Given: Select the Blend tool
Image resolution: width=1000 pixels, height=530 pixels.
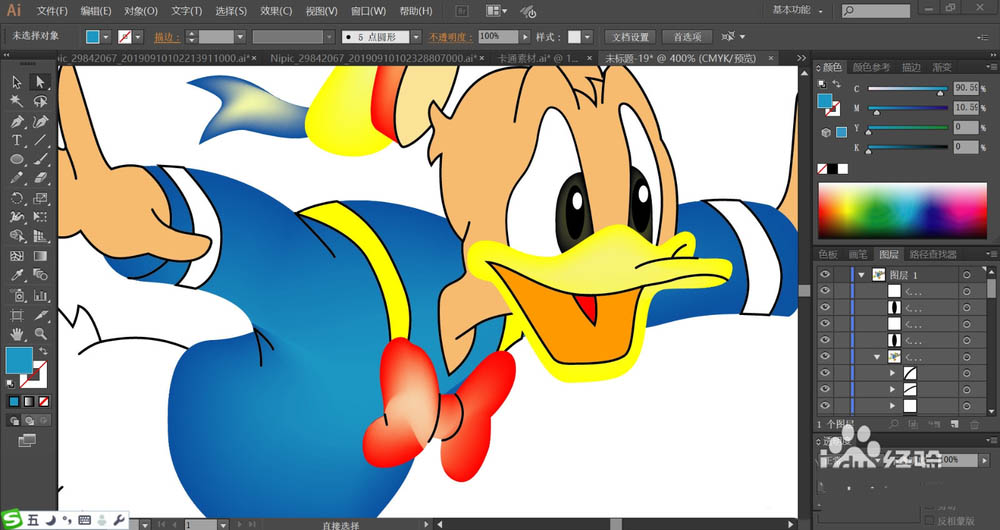Looking at the screenshot, I should coord(40,276).
